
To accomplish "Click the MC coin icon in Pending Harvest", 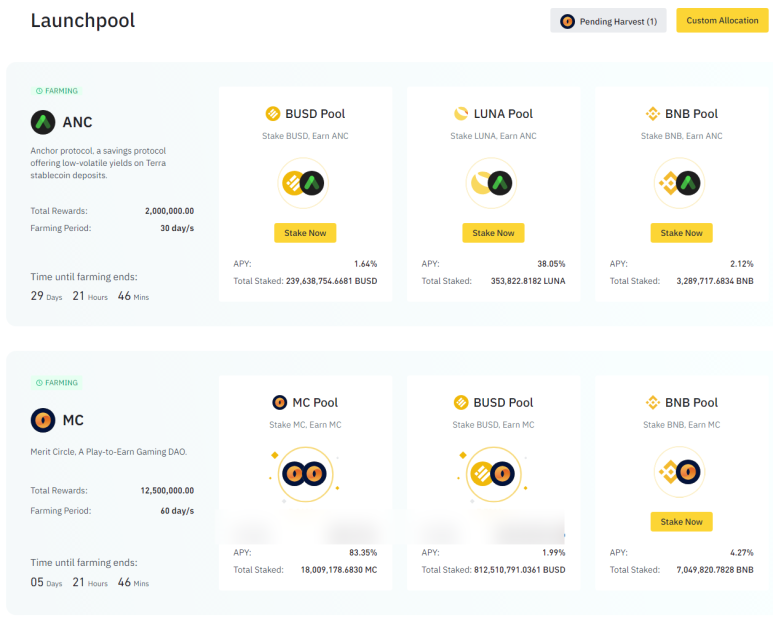I will [x=567, y=22].
